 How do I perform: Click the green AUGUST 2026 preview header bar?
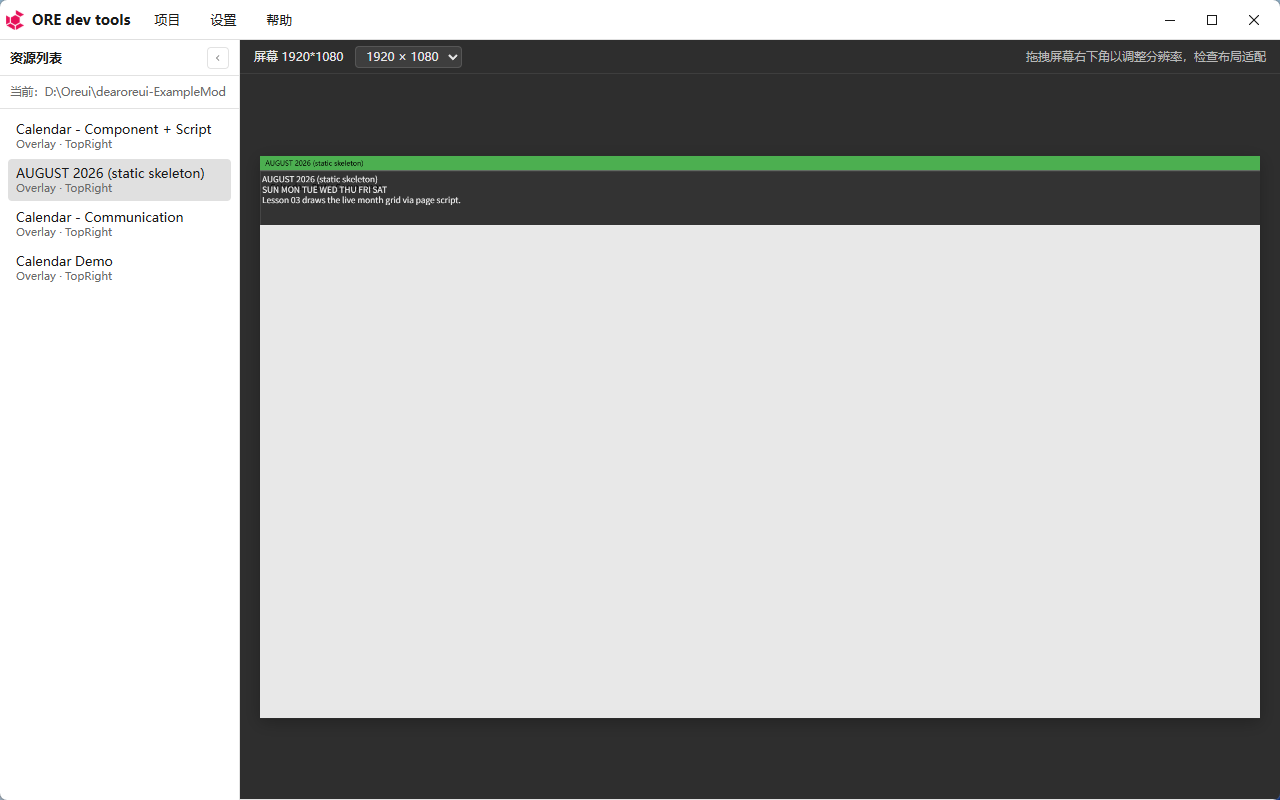coord(760,163)
